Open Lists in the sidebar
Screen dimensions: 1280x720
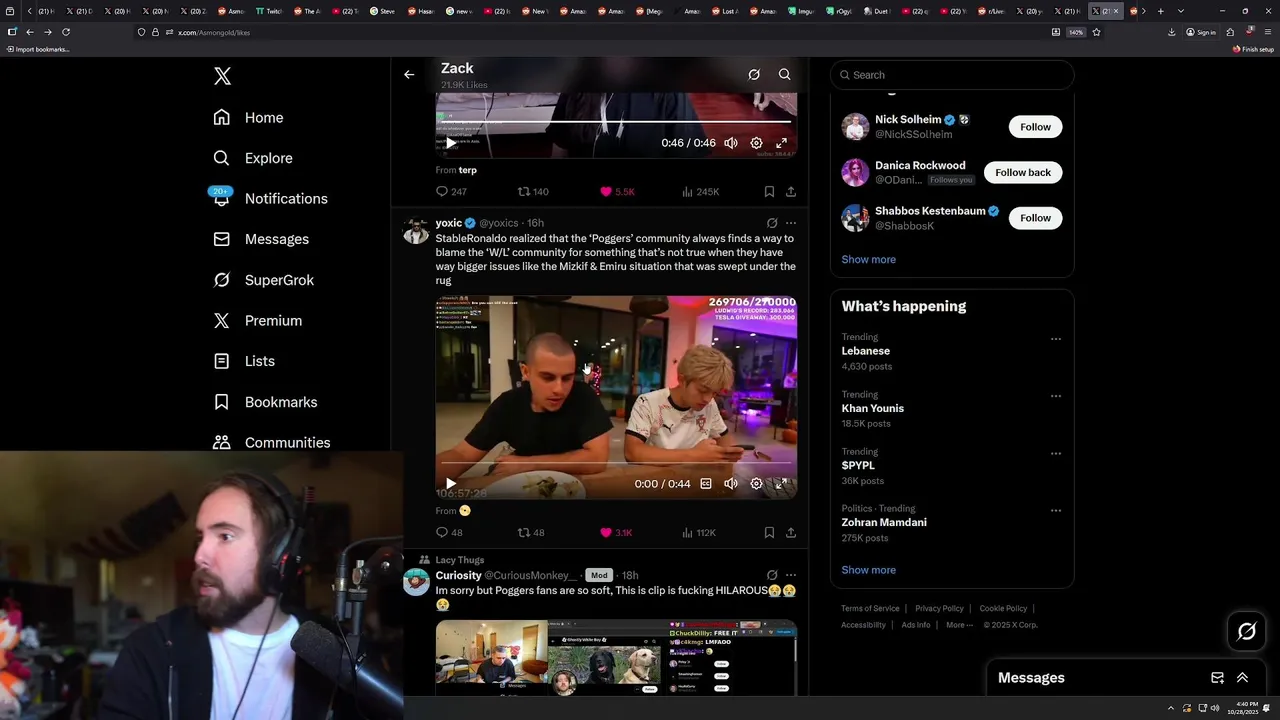pos(243,361)
